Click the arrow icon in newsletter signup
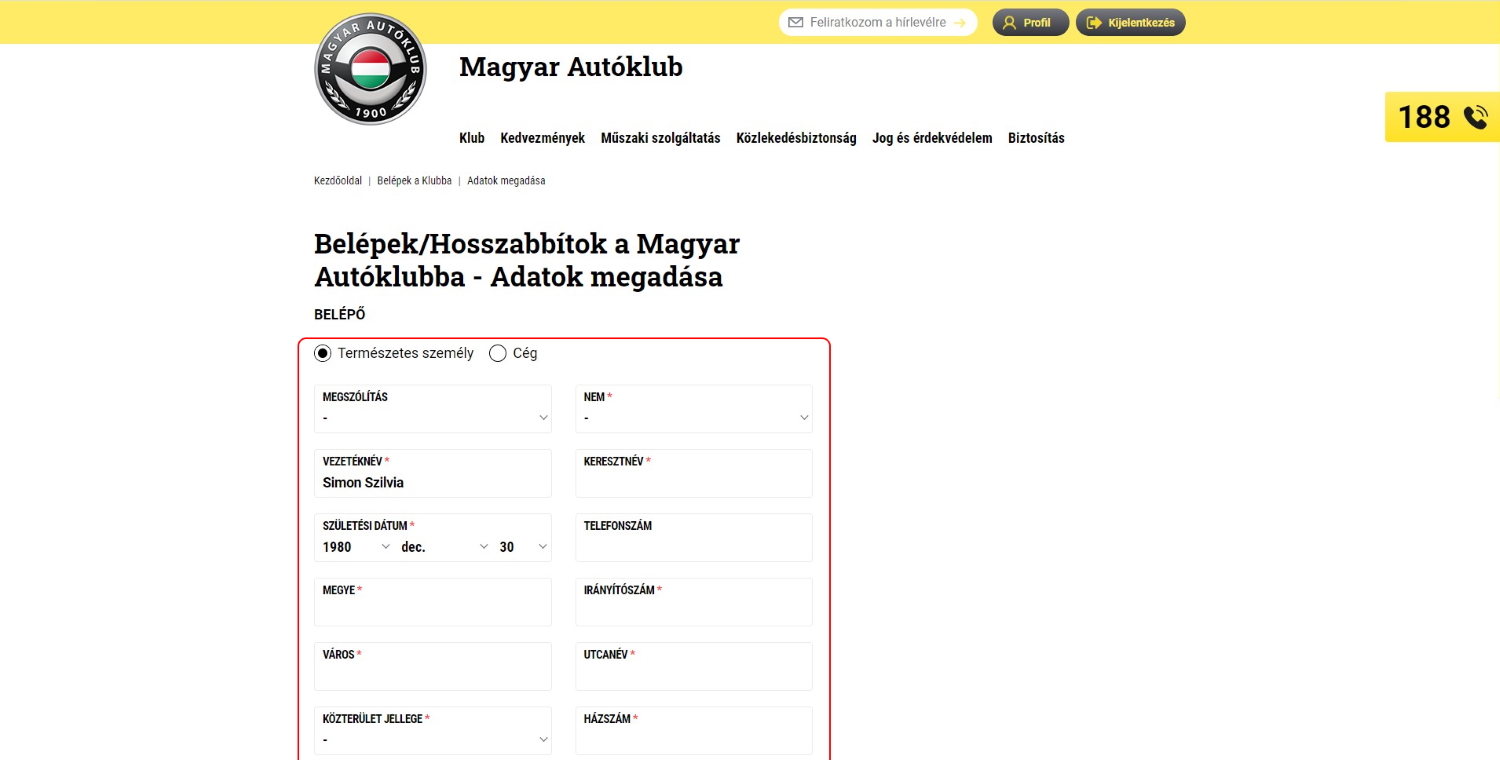The width and height of the screenshot is (1500, 760). coord(959,22)
